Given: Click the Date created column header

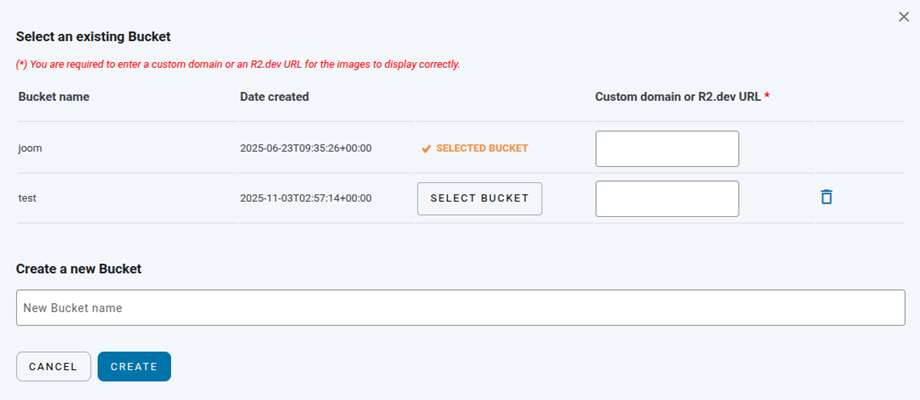Looking at the screenshot, I should point(274,97).
